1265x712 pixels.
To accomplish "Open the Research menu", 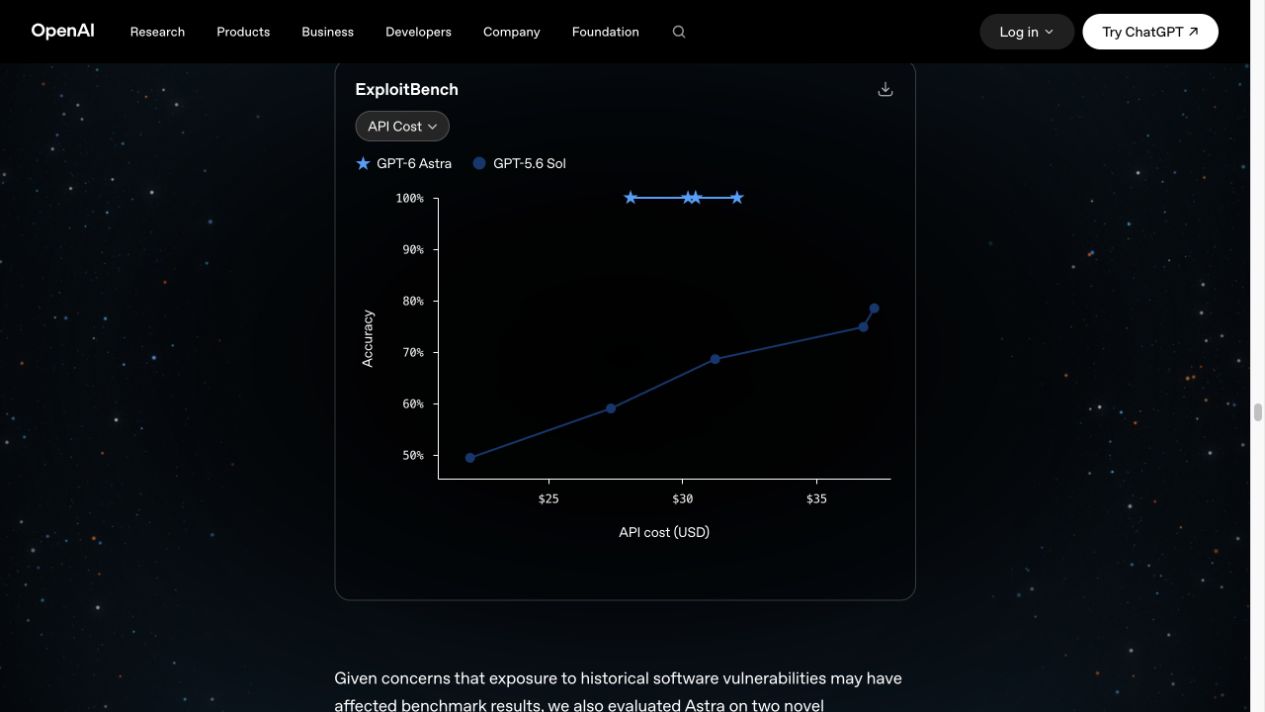I will point(157,32).
